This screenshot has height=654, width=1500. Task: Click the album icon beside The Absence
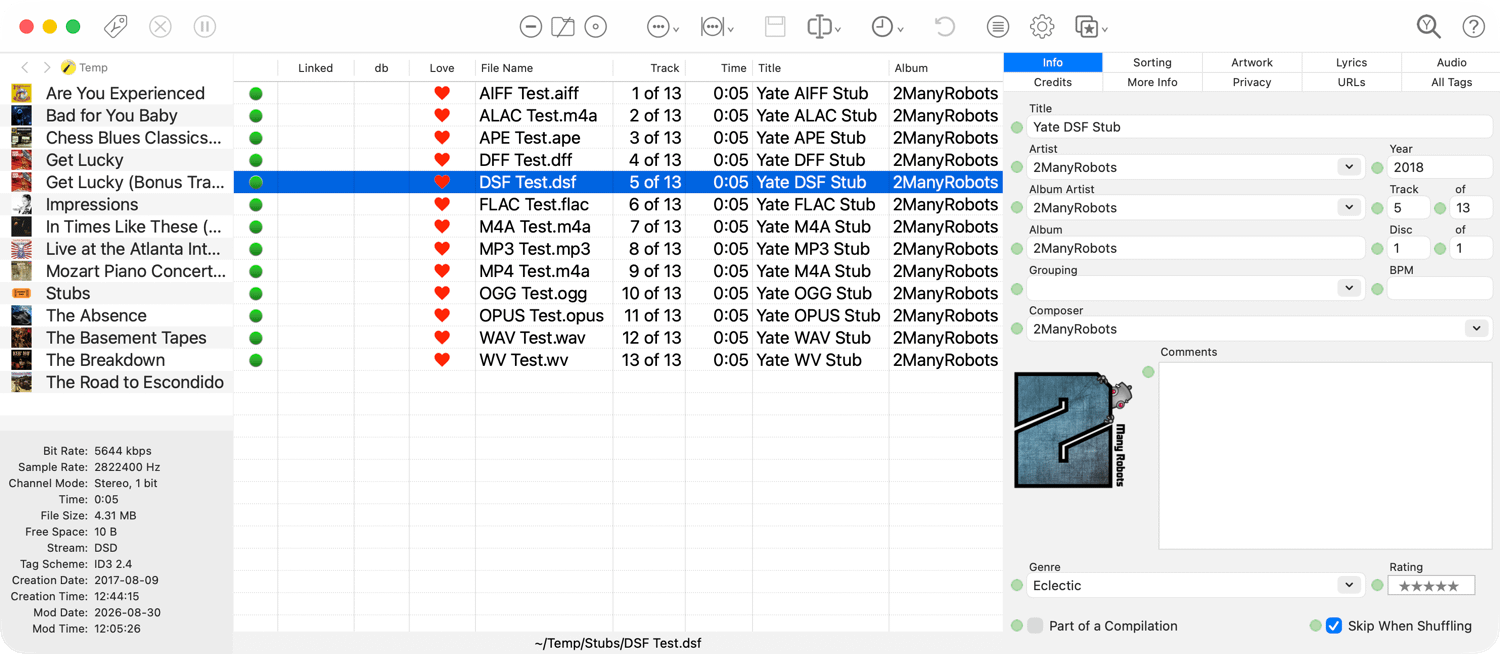click(x=21, y=315)
